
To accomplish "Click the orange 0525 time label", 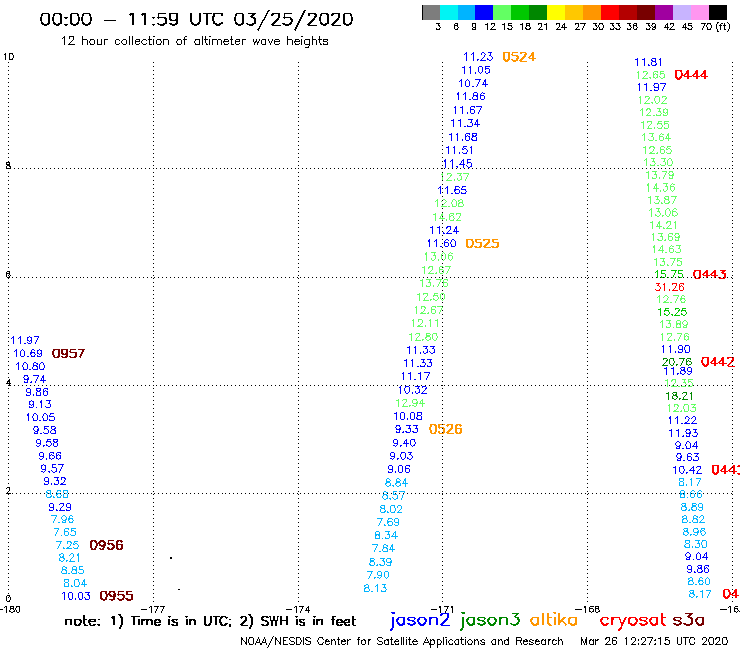I will [x=482, y=244].
